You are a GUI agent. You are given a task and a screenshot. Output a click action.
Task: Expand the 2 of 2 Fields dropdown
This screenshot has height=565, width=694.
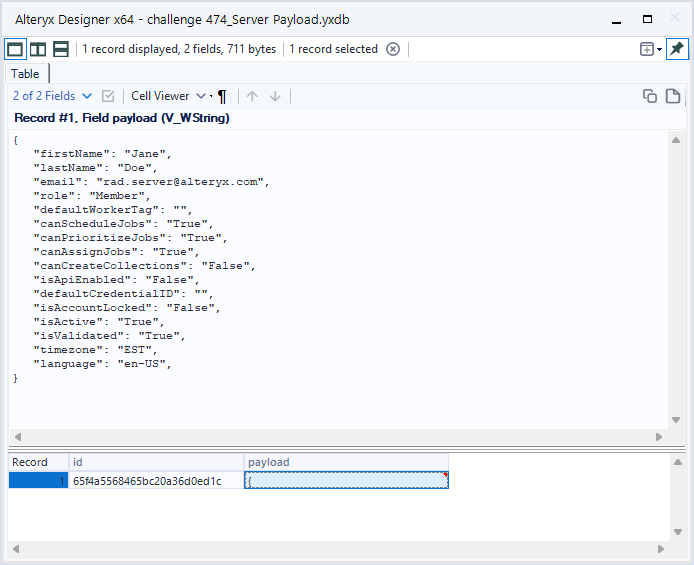tap(52, 96)
